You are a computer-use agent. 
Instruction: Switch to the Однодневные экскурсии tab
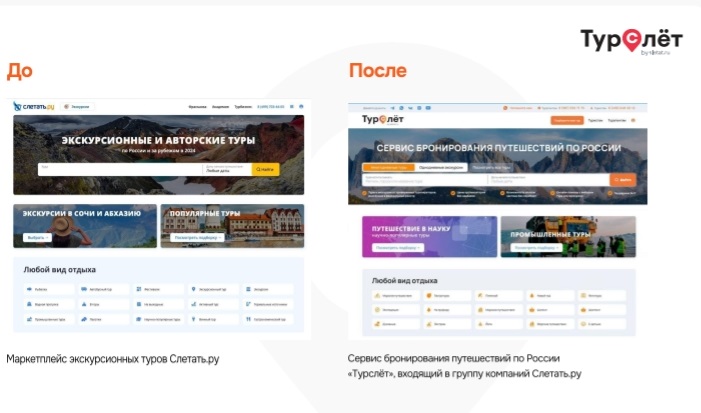[441, 168]
